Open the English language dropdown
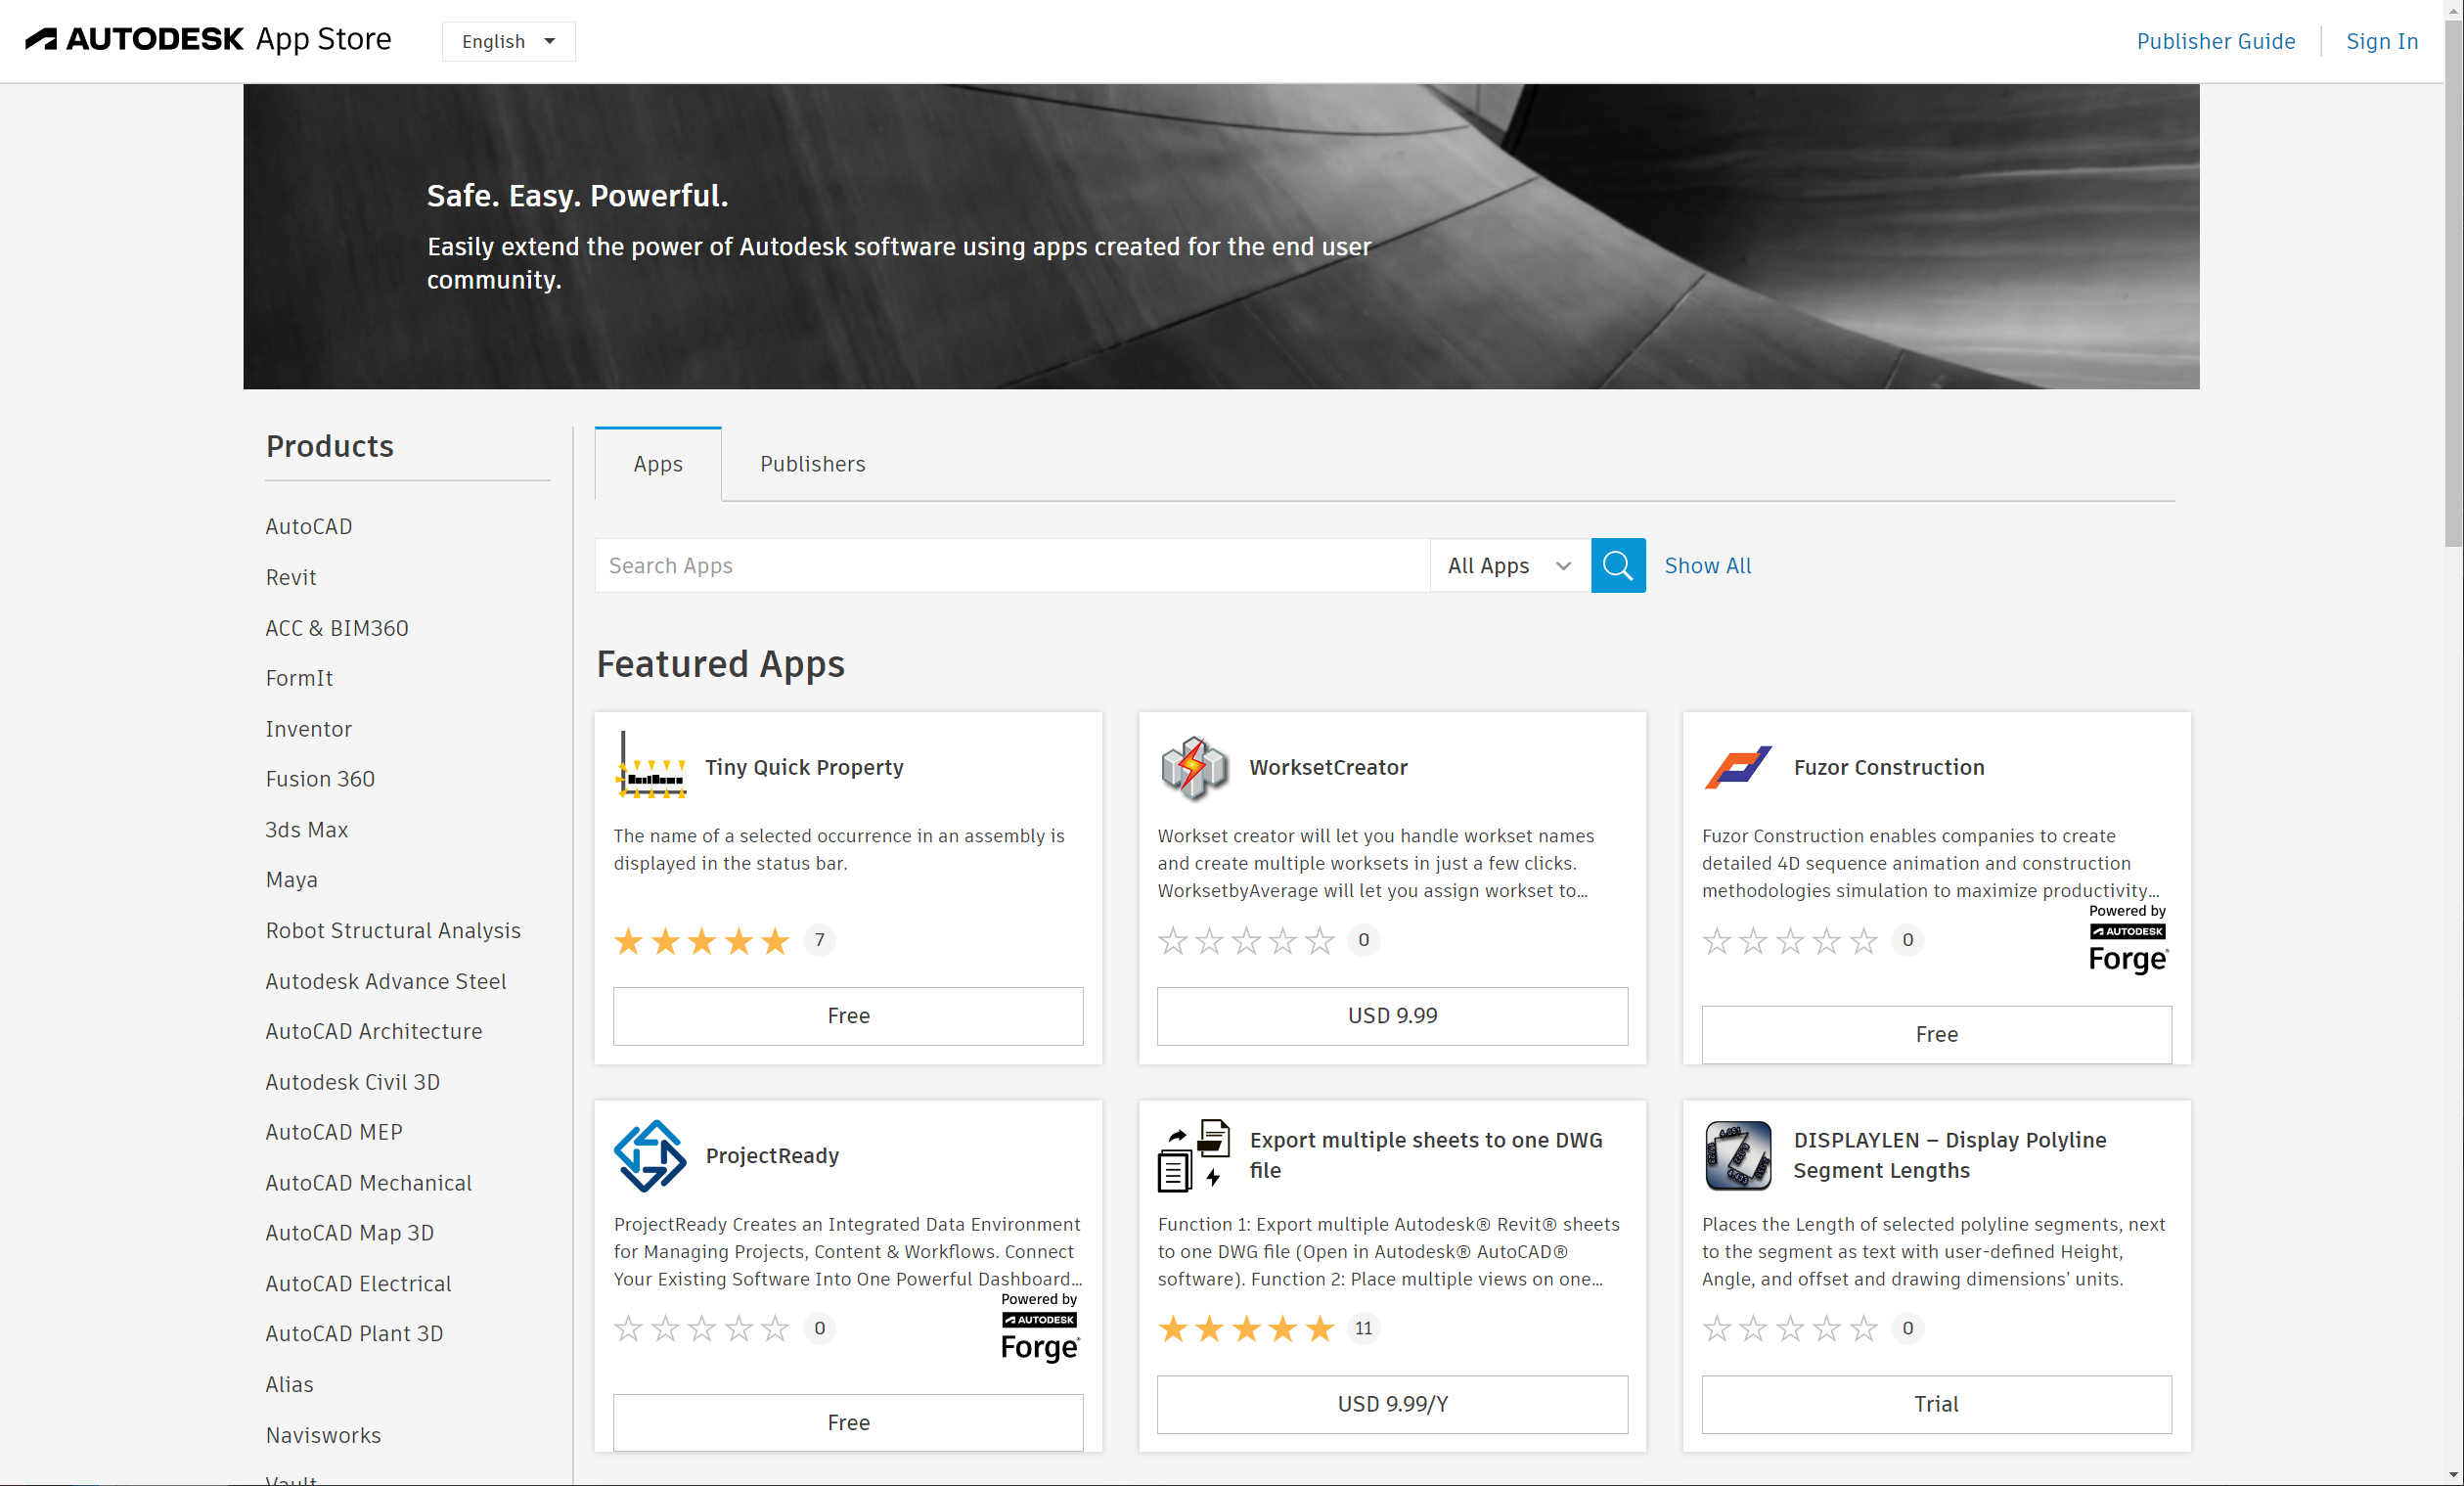This screenshot has height=1486, width=2464. click(508, 41)
